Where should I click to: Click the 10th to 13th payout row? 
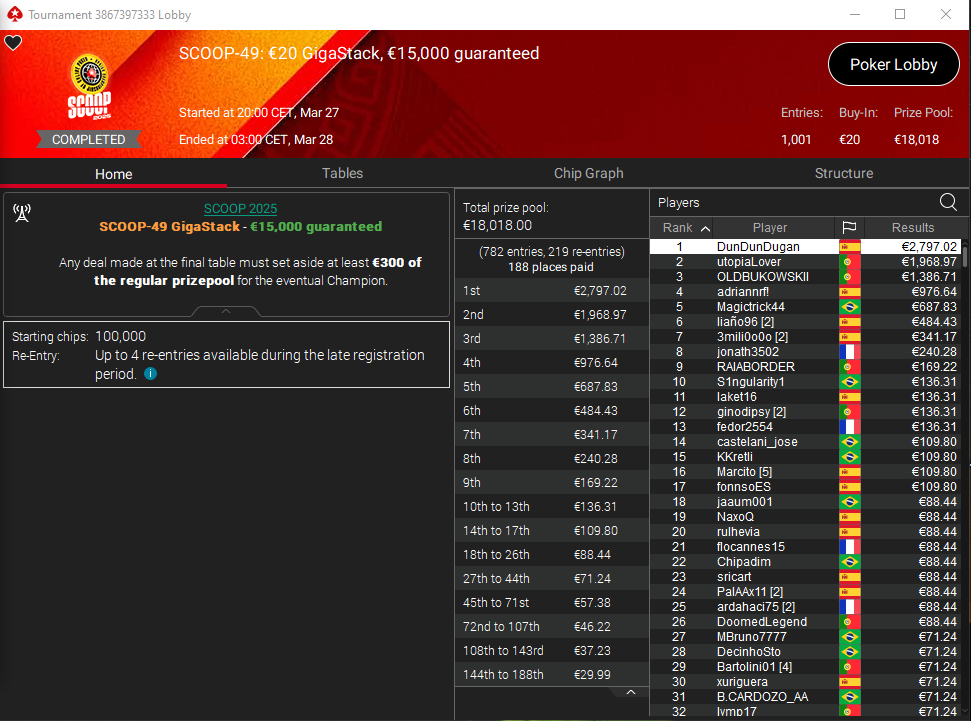(551, 507)
